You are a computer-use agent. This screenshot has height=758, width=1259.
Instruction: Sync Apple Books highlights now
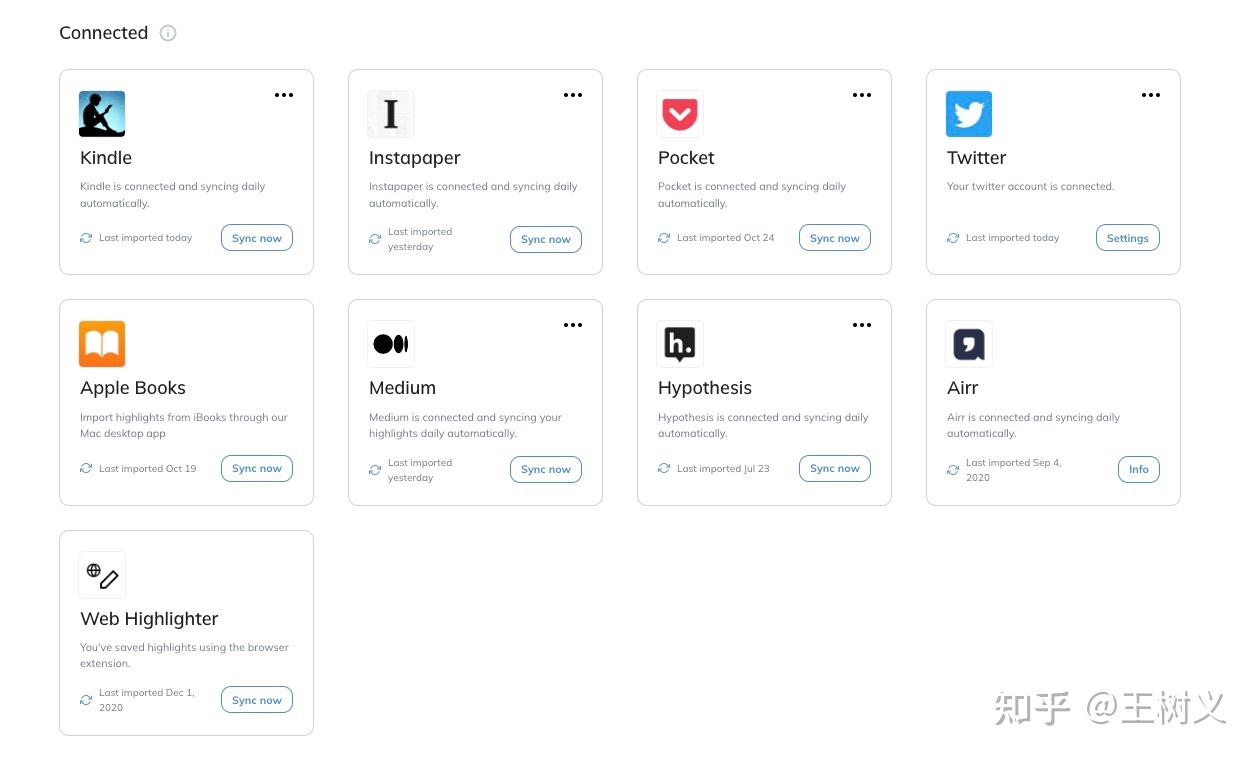point(257,469)
